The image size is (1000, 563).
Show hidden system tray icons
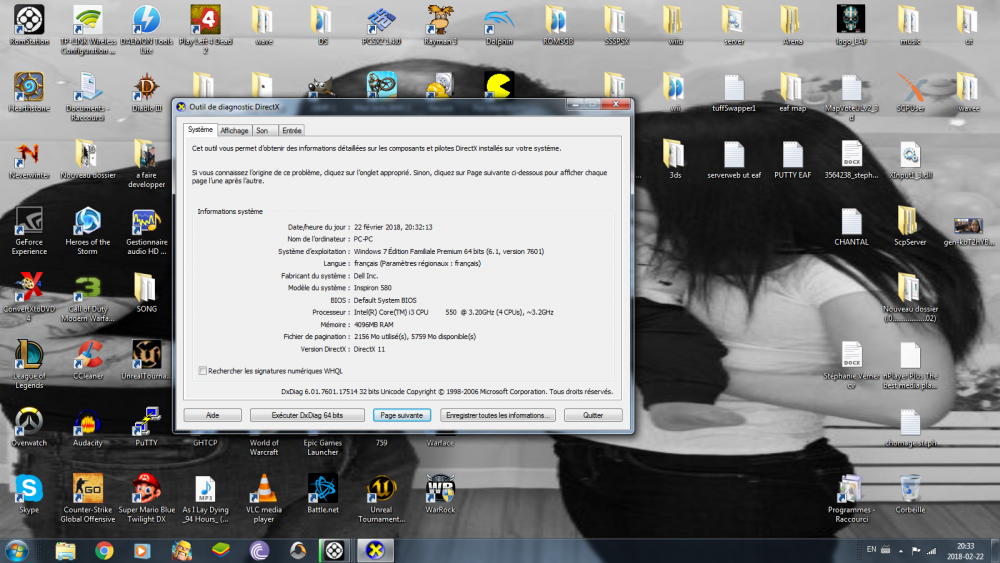pos(901,550)
